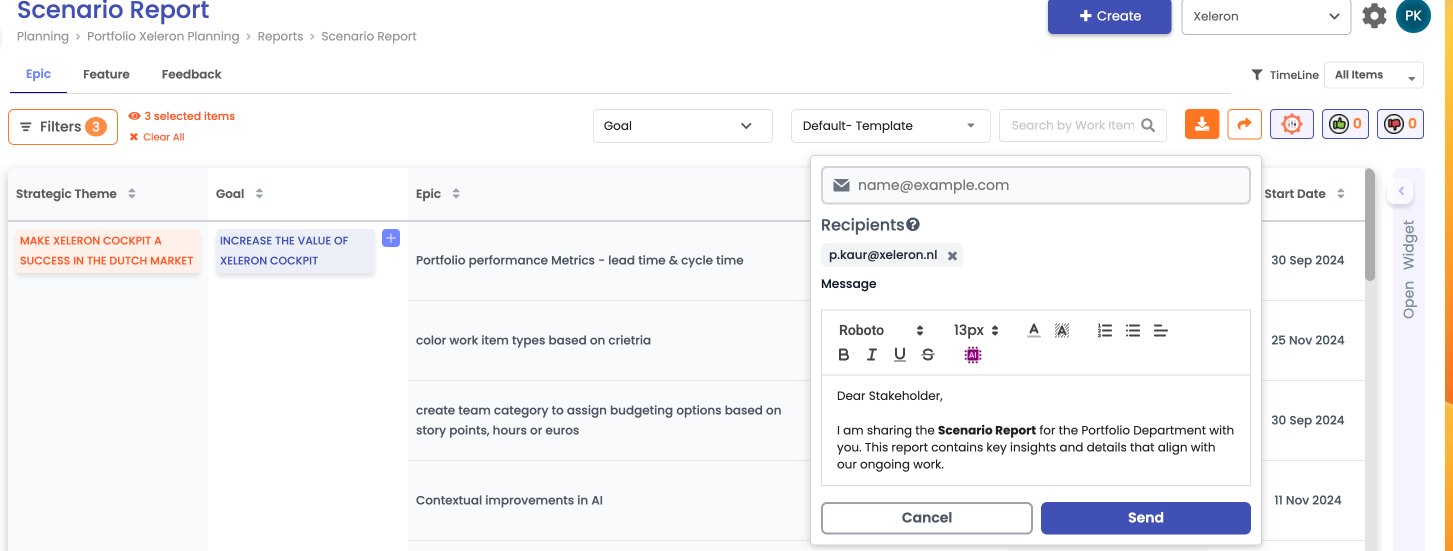Image resolution: width=1453 pixels, height=551 pixels.
Task: Click the orange download report icon
Action: (x=1202, y=125)
